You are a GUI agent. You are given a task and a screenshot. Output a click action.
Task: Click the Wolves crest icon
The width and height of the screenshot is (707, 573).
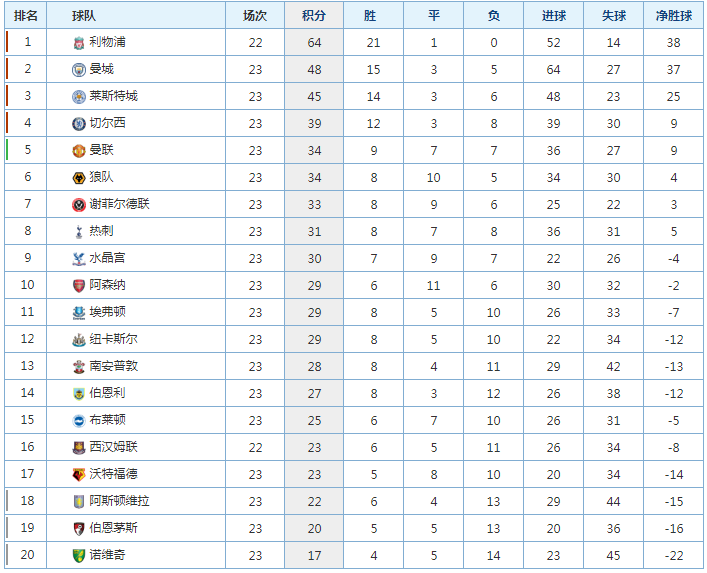79,178
